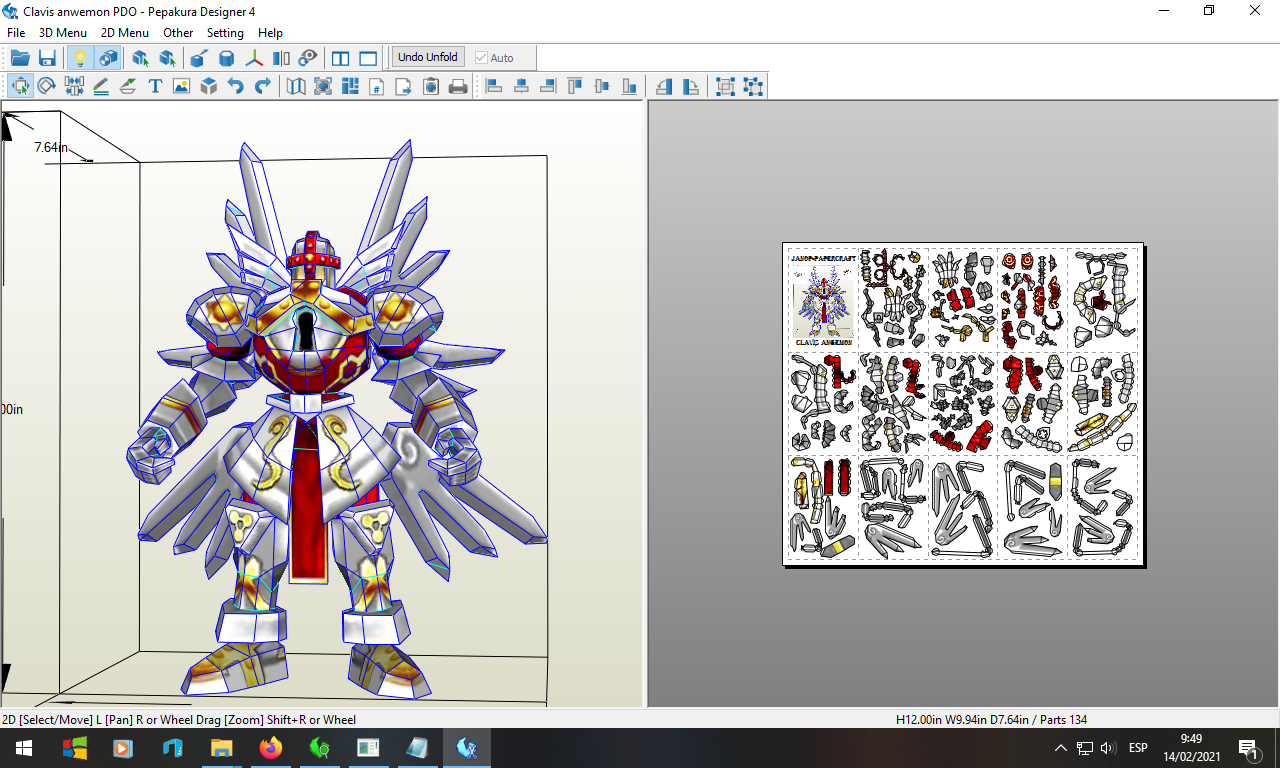Open the File menu
Image resolution: width=1280 pixels, height=768 pixels.
16,33
